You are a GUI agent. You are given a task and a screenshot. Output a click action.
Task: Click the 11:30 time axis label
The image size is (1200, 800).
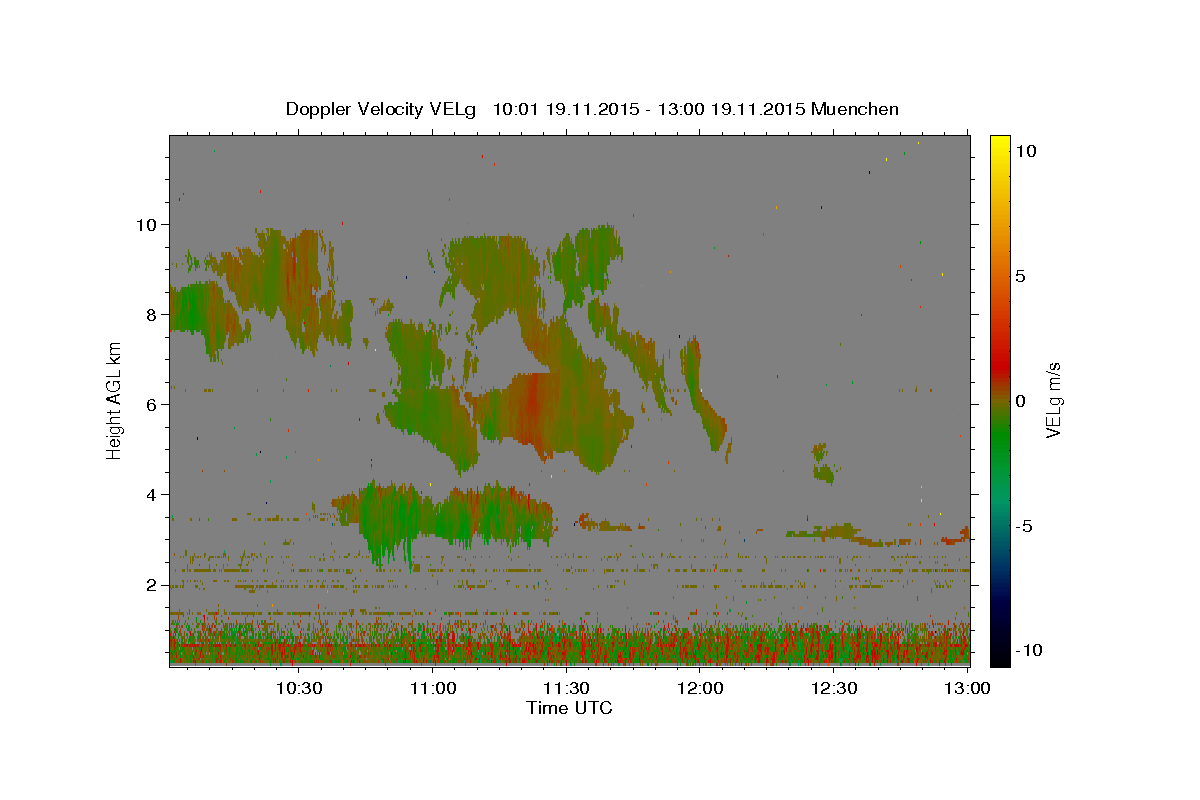[x=567, y=688]
